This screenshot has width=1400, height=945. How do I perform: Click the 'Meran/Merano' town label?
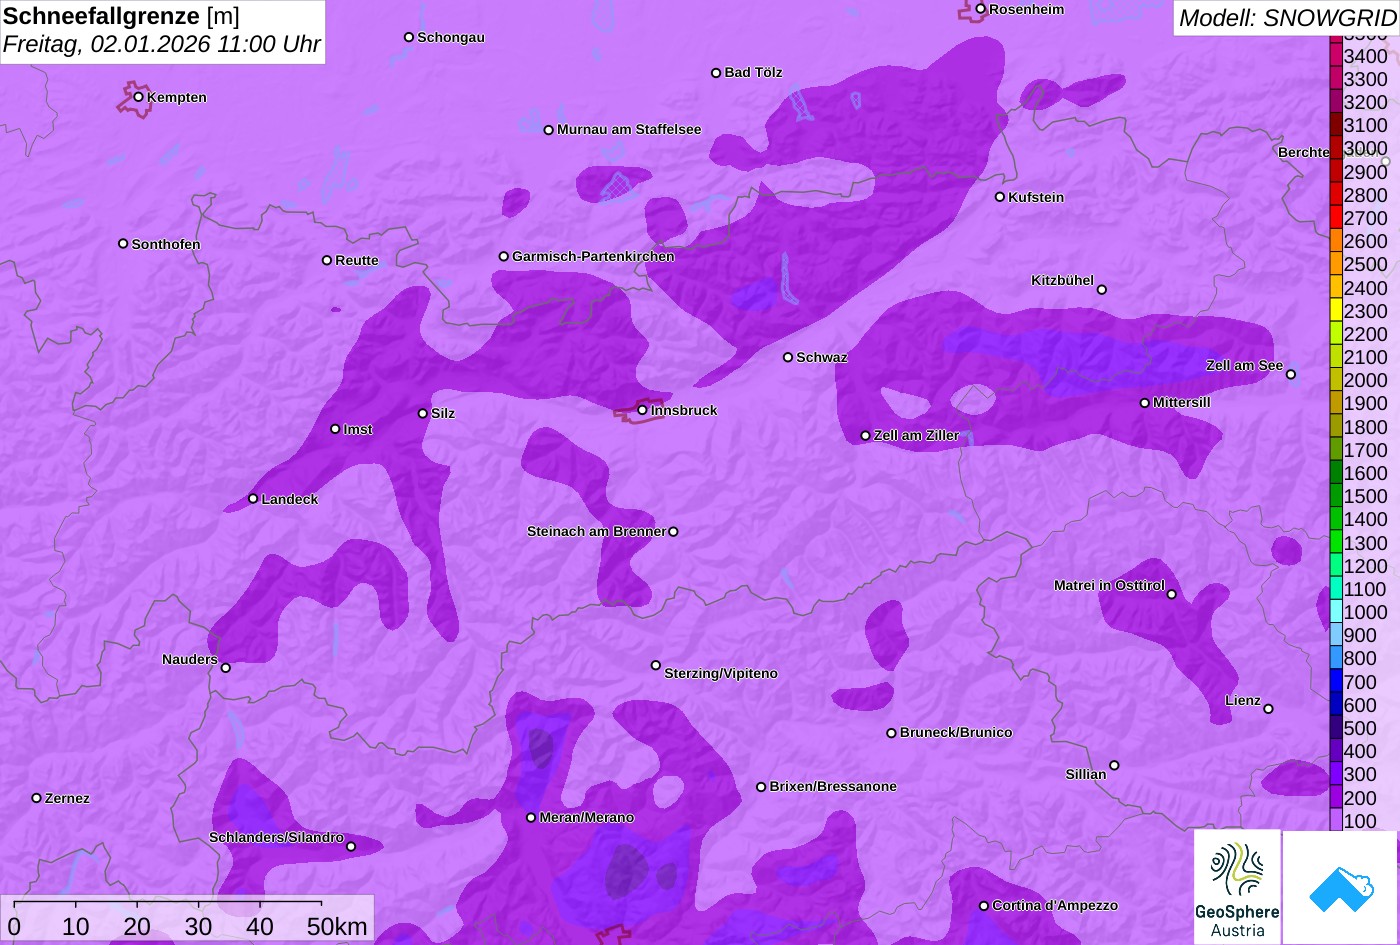pyautogui.click(x=587, y=818)
